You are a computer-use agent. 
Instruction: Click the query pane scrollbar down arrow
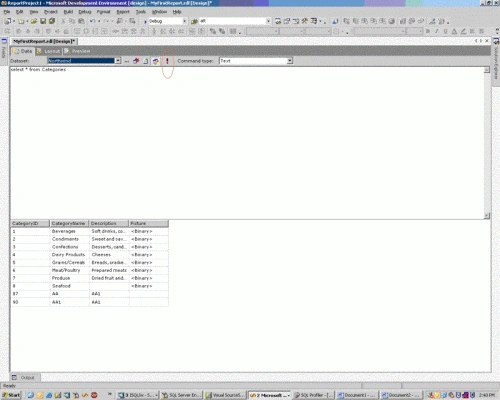click(x=487, y=216)
